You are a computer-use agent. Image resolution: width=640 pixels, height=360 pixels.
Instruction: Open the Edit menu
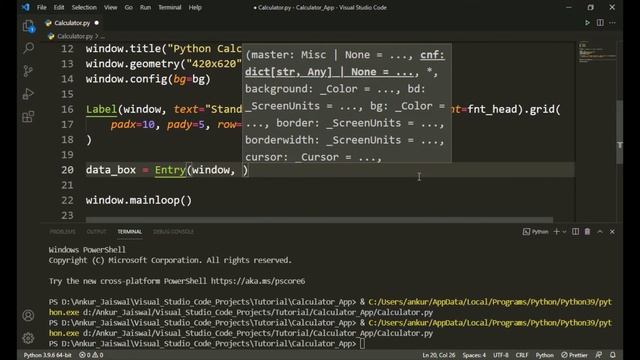(59, 7)
